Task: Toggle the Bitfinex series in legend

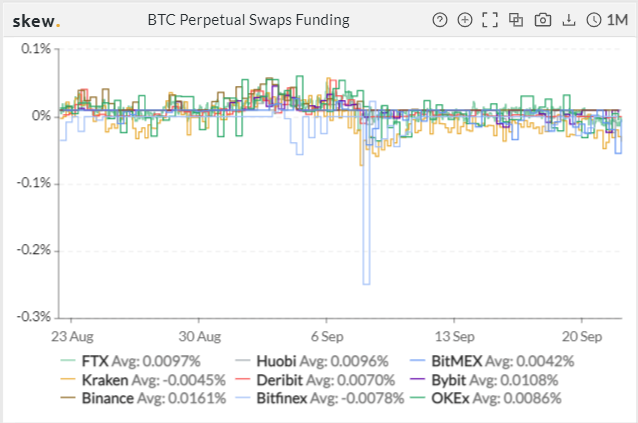Action: tap(320, 398)
